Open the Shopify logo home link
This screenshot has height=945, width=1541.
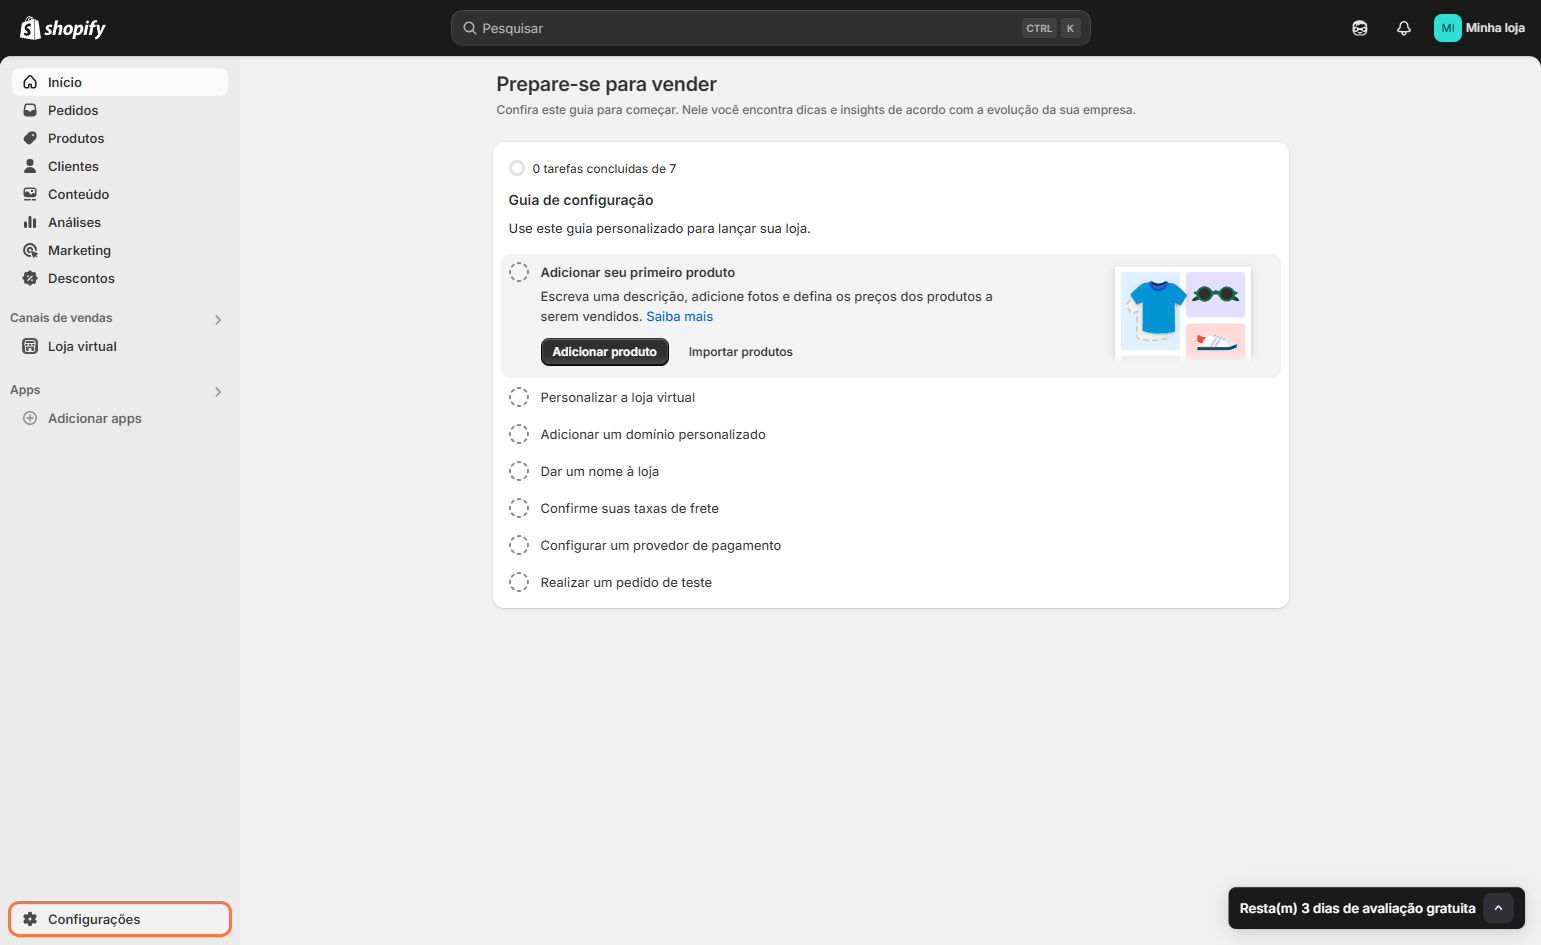63,28
